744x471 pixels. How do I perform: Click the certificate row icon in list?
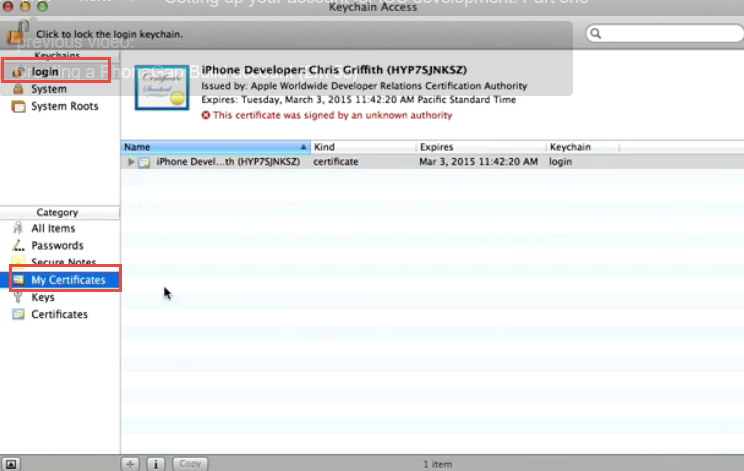pyautogui.click(x=144, y=162)
